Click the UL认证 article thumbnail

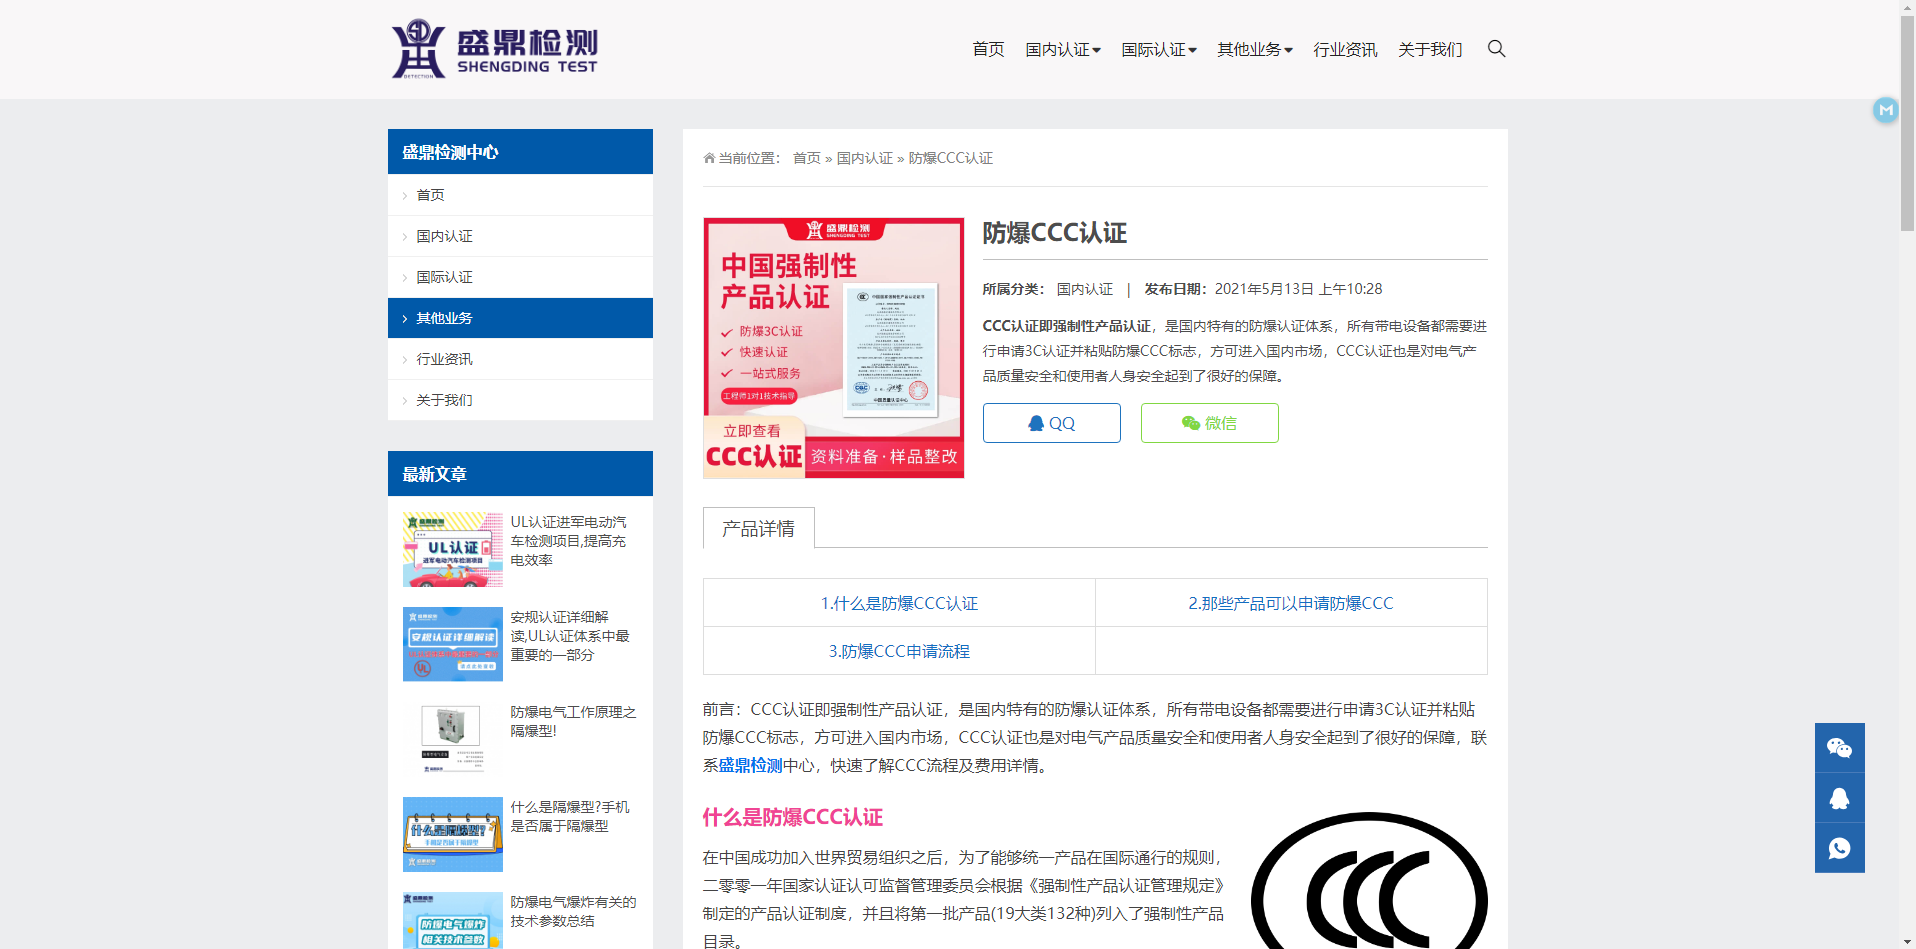pos(452,549)
